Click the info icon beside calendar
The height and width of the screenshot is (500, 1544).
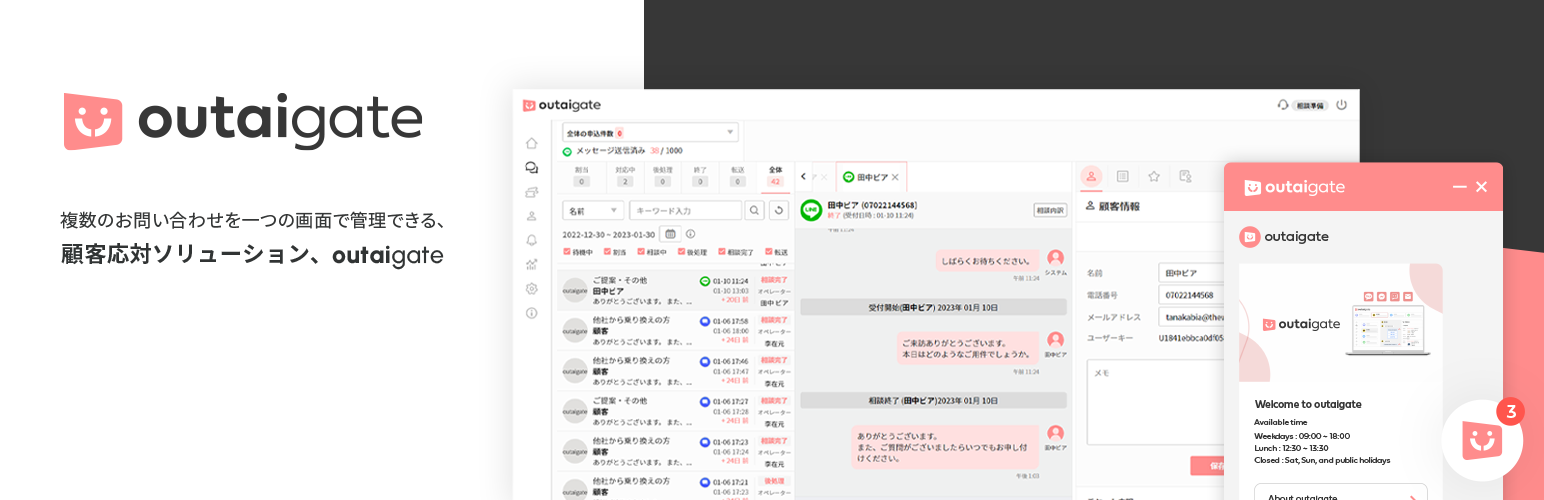690,234
